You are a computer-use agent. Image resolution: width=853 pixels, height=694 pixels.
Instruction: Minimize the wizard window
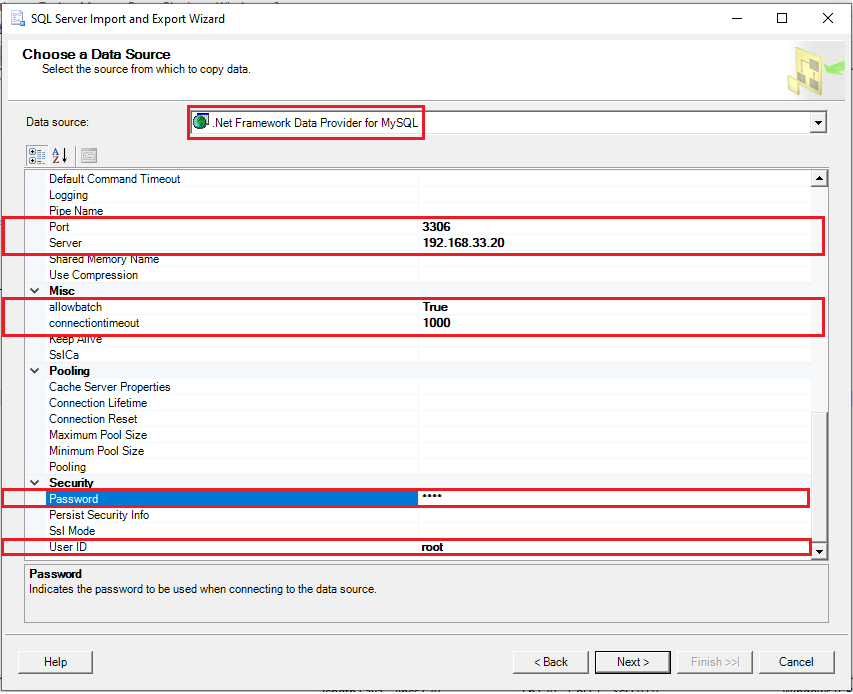point(737,18)
